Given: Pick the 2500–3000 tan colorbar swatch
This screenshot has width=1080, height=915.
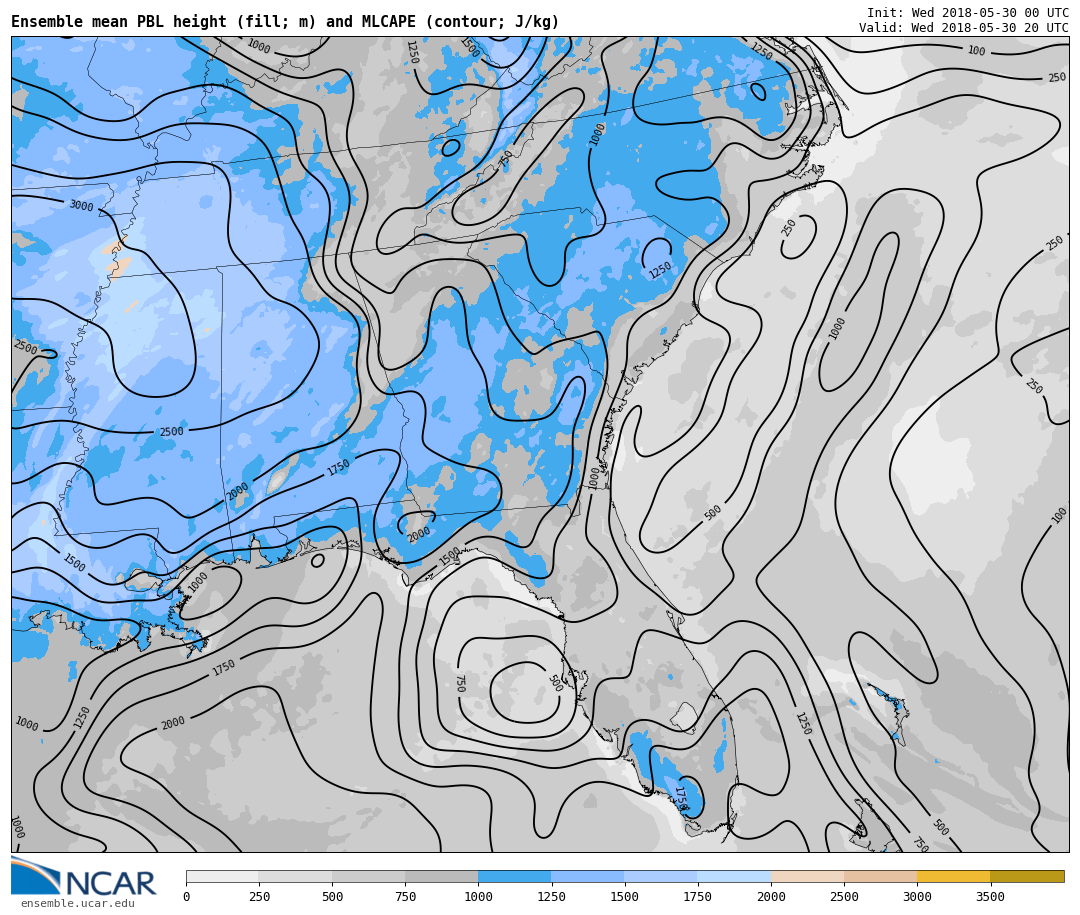Looking at the screenshot, I should point(880,876).
